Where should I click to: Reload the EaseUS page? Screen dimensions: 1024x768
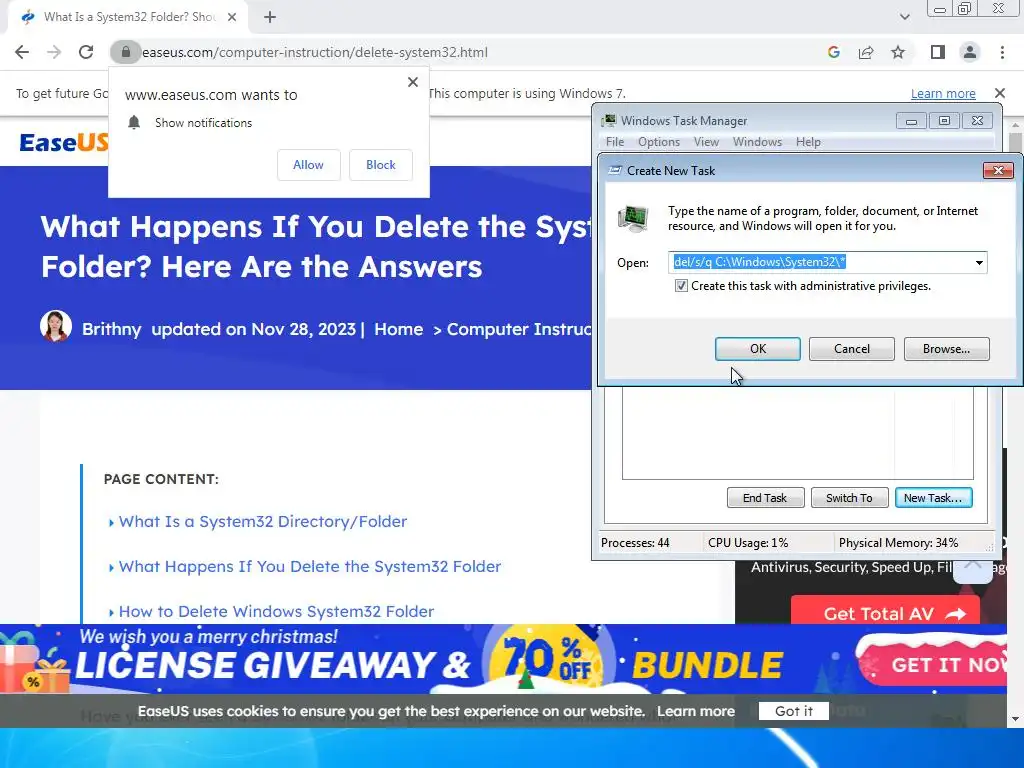pos(86,52)
